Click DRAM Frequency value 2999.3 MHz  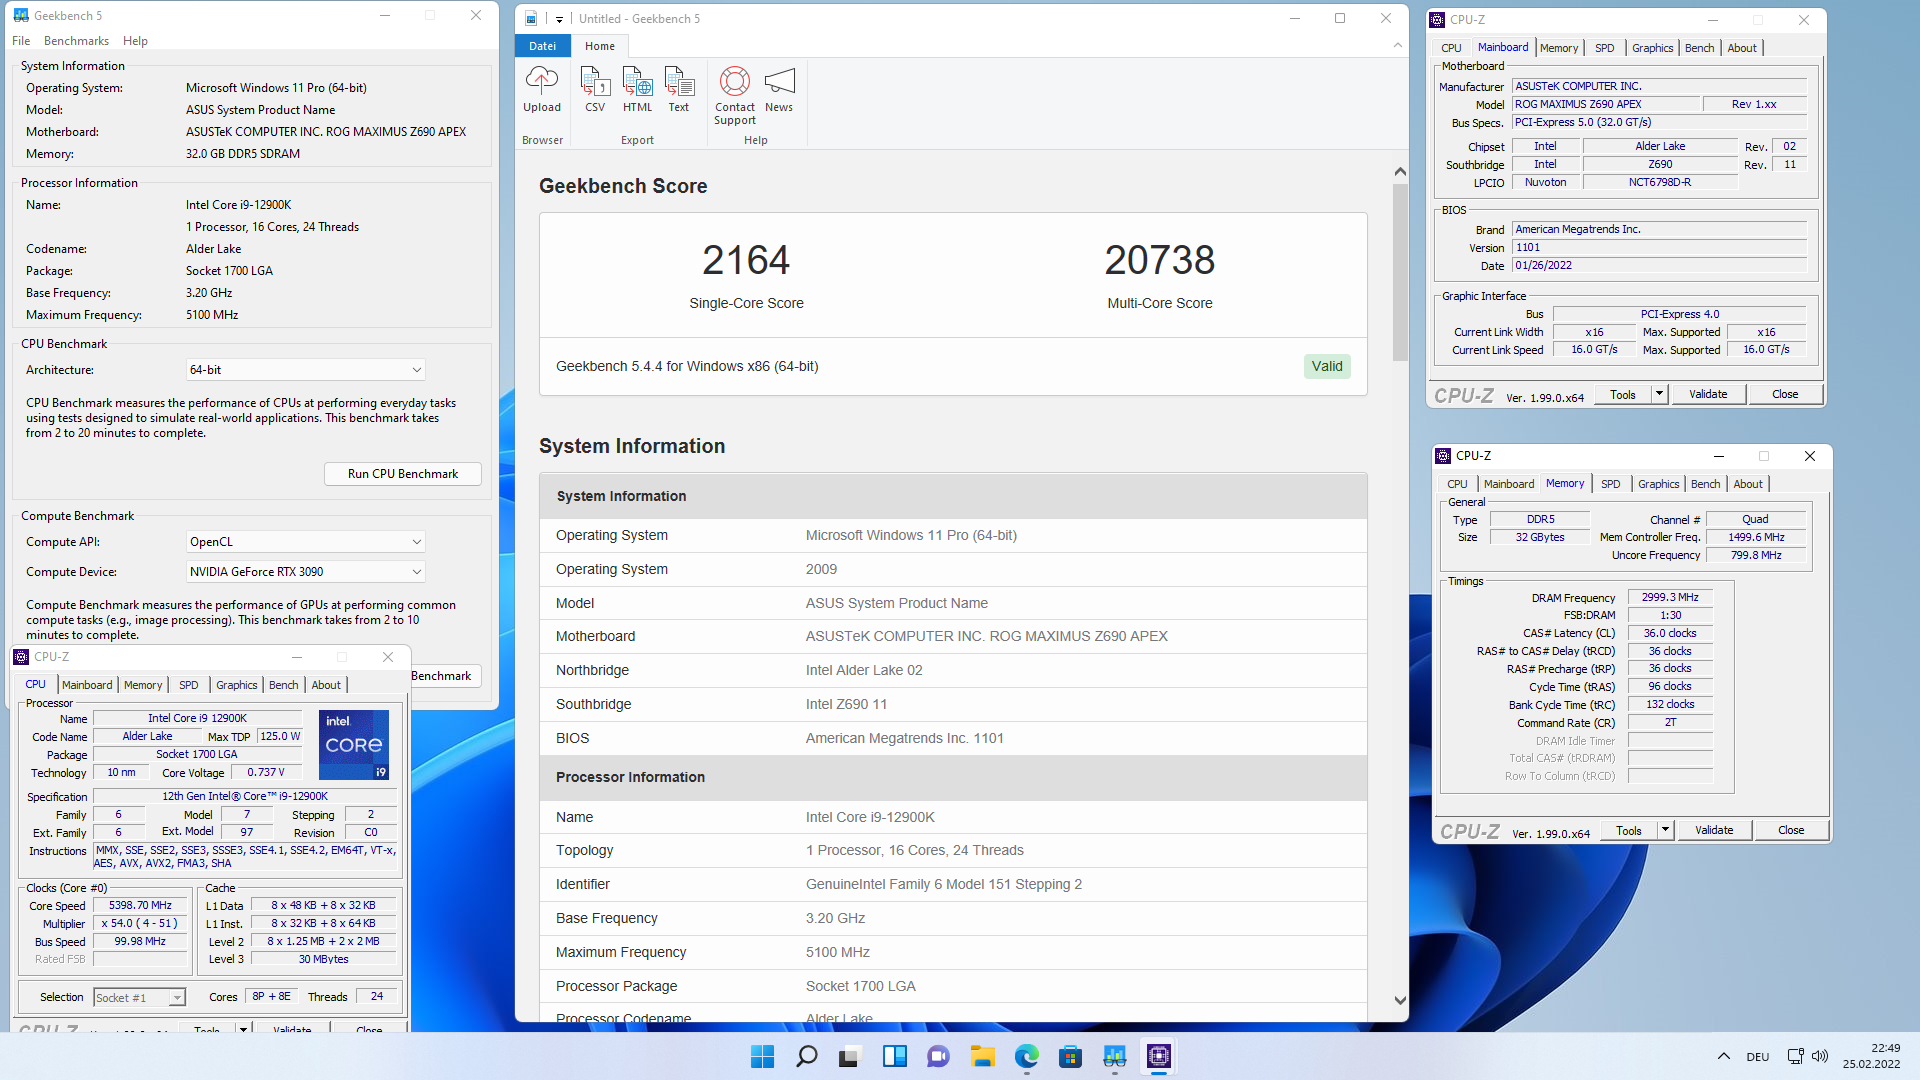click(x=1670, y=597)
